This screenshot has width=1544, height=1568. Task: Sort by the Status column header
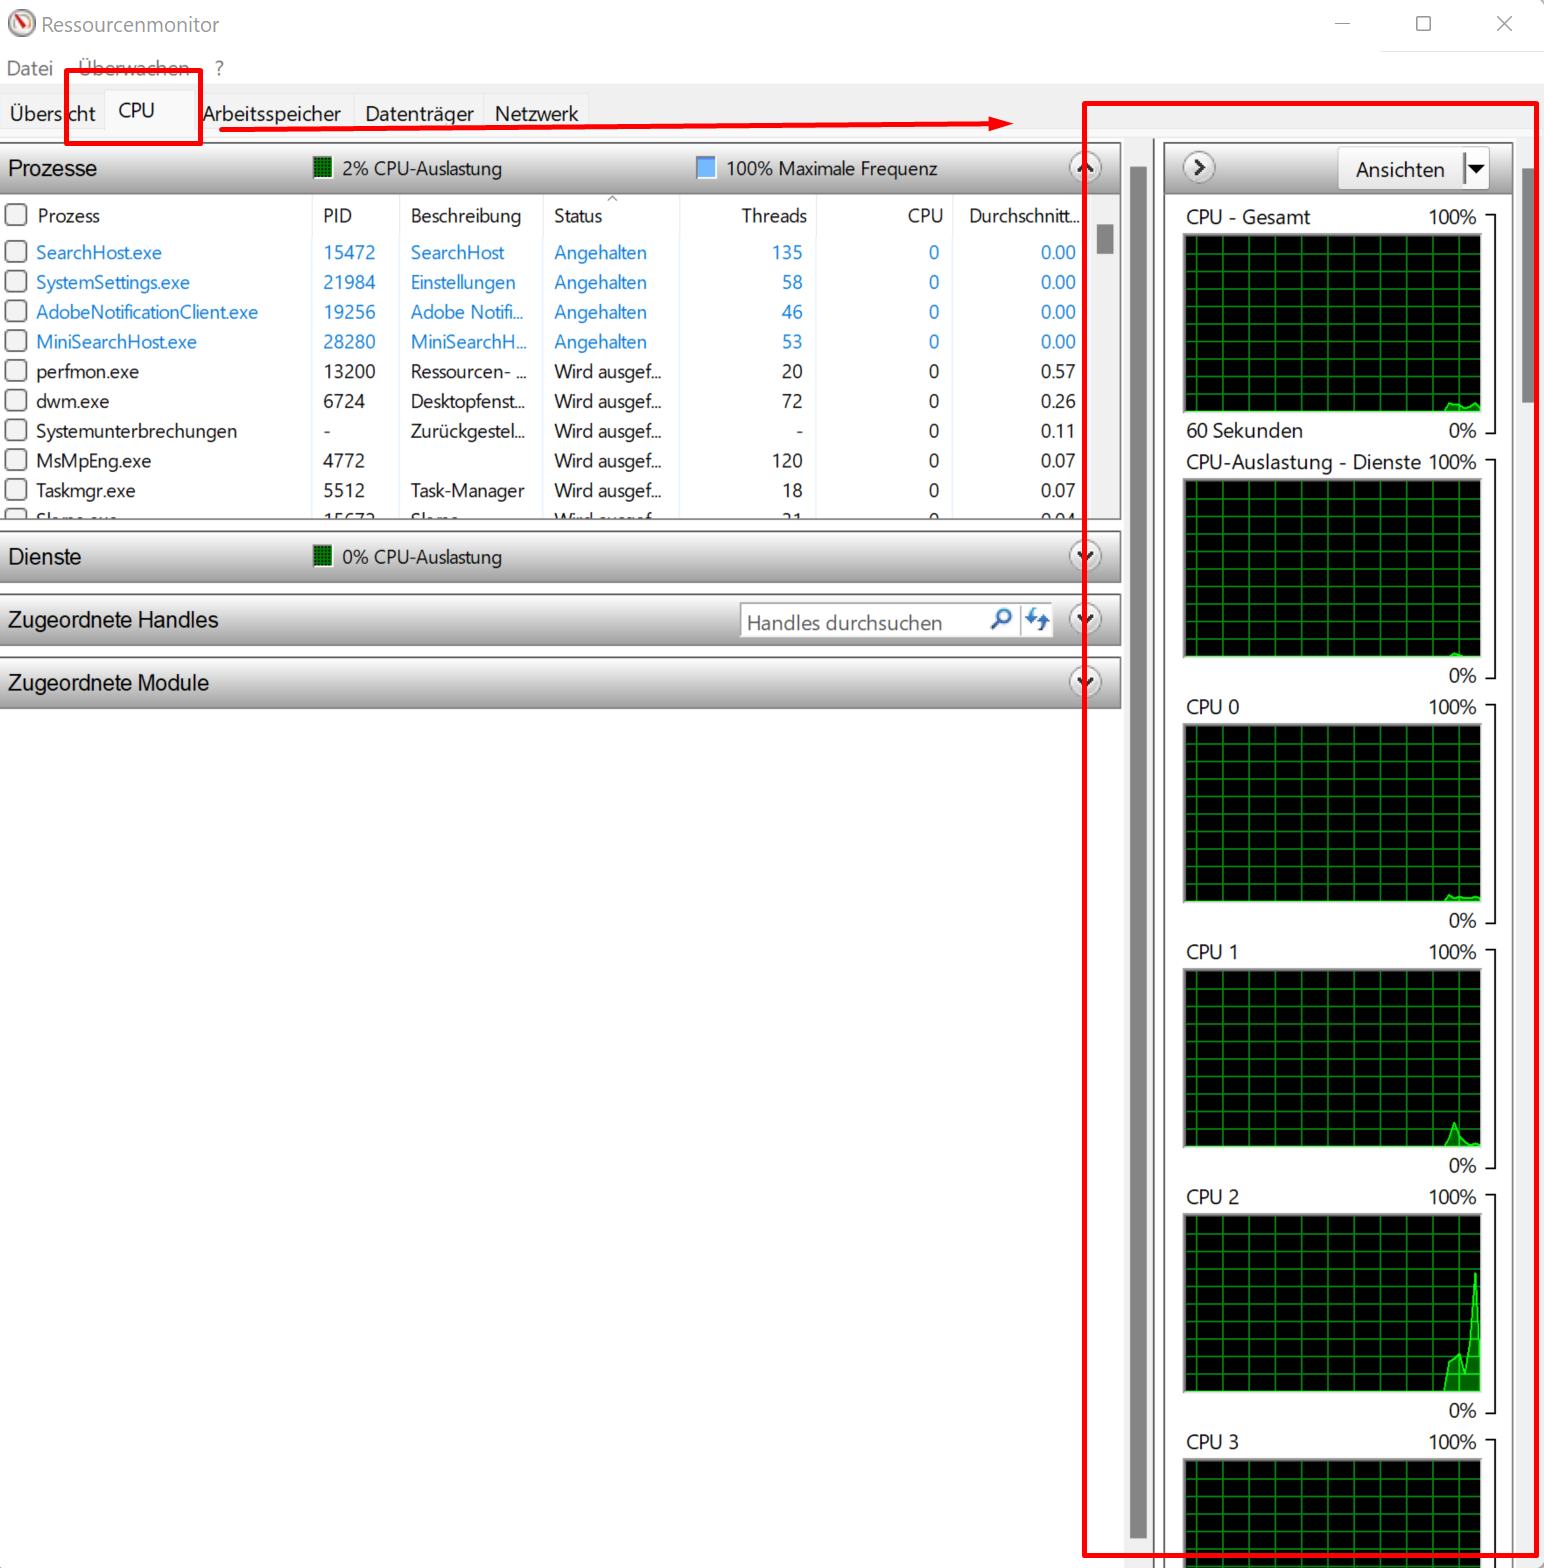[611, 215]
